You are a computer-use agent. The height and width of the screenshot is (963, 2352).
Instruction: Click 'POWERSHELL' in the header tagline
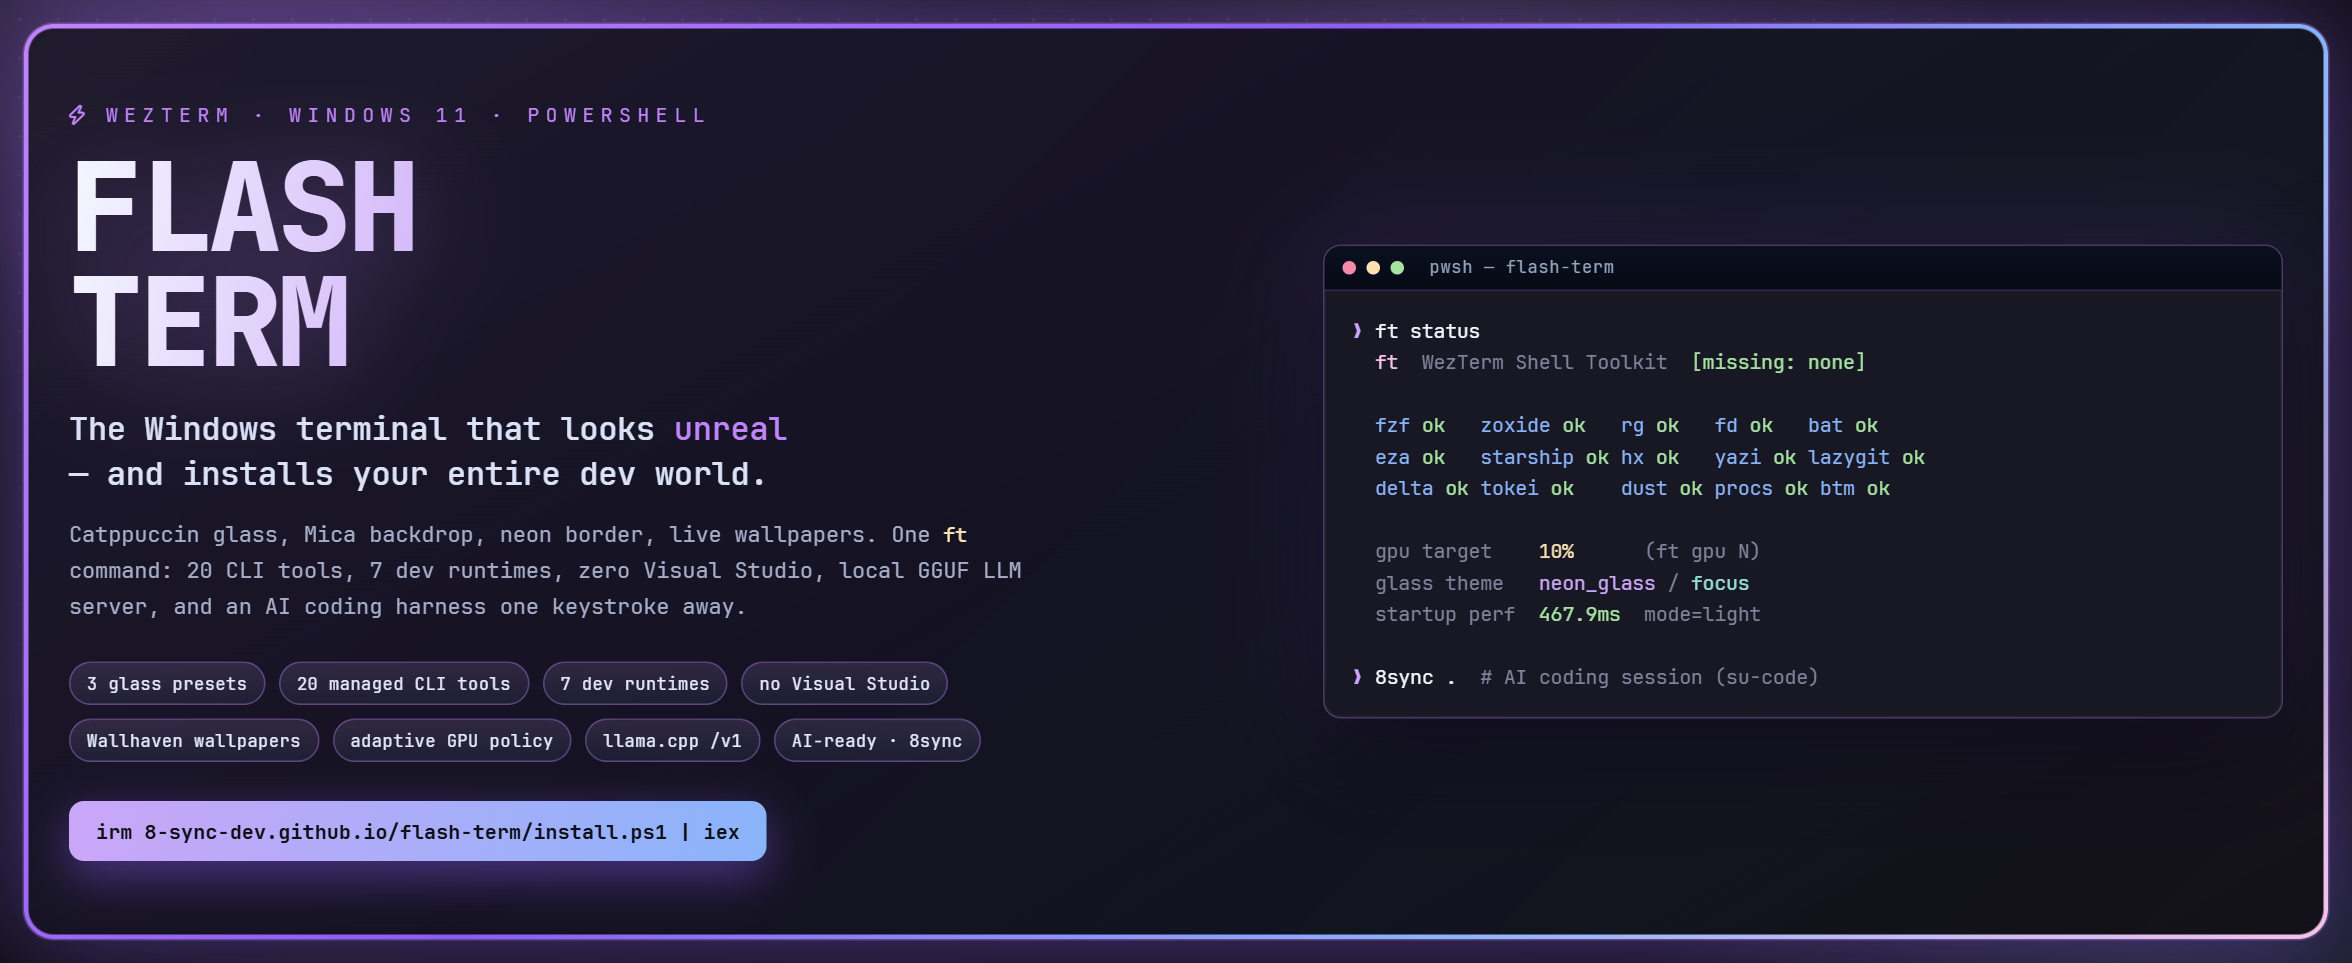coord(617,115)
